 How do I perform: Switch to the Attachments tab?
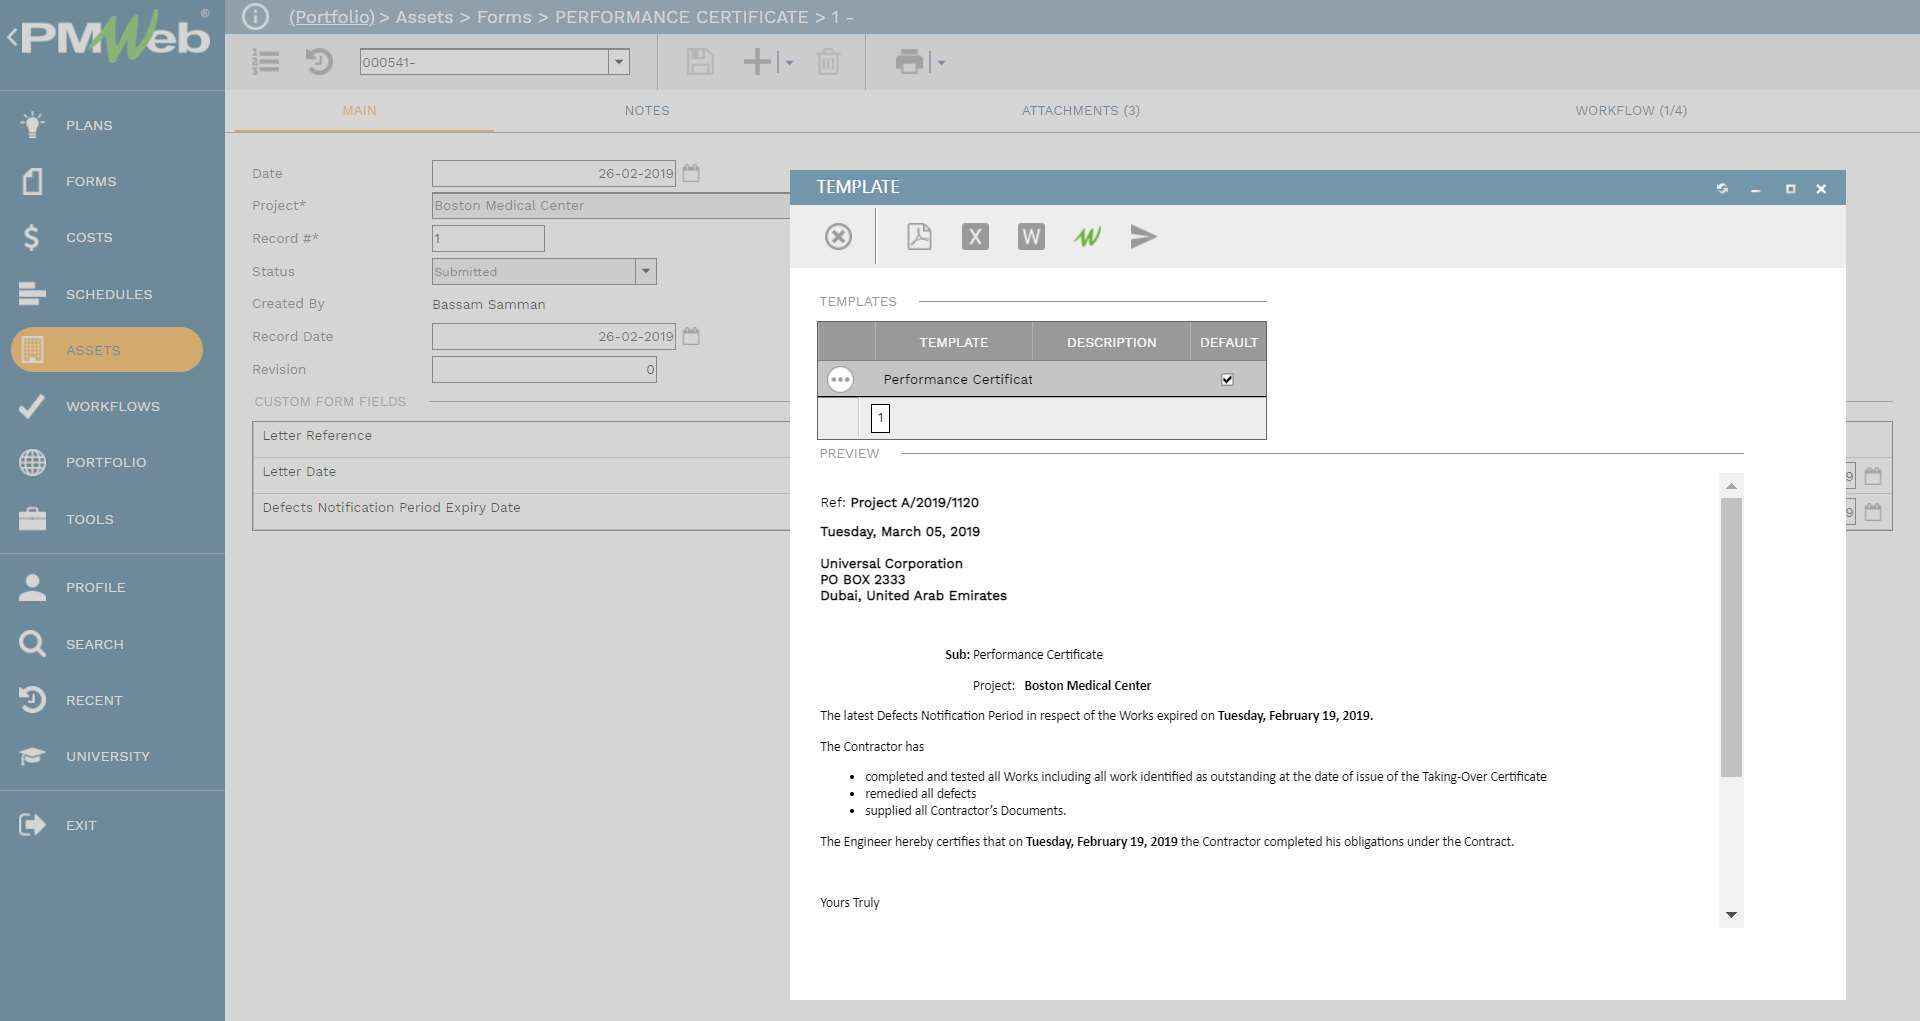tap(1081, 111)
